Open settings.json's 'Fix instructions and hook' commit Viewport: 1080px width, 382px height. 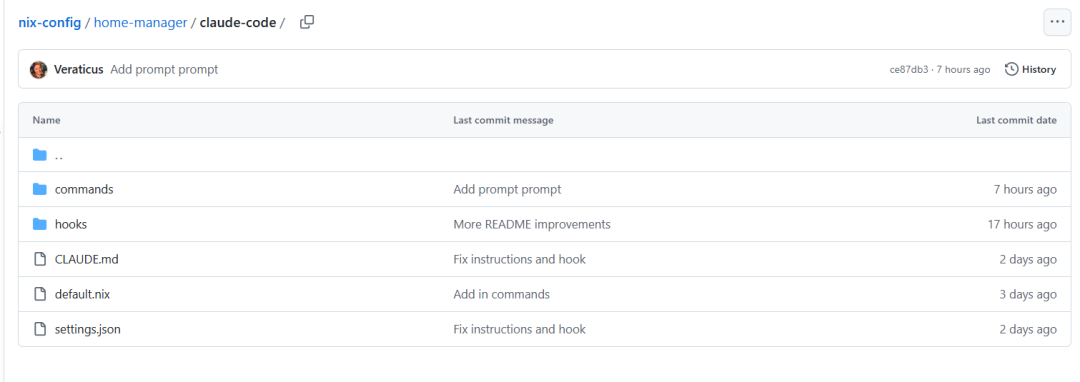coord(519,330)
